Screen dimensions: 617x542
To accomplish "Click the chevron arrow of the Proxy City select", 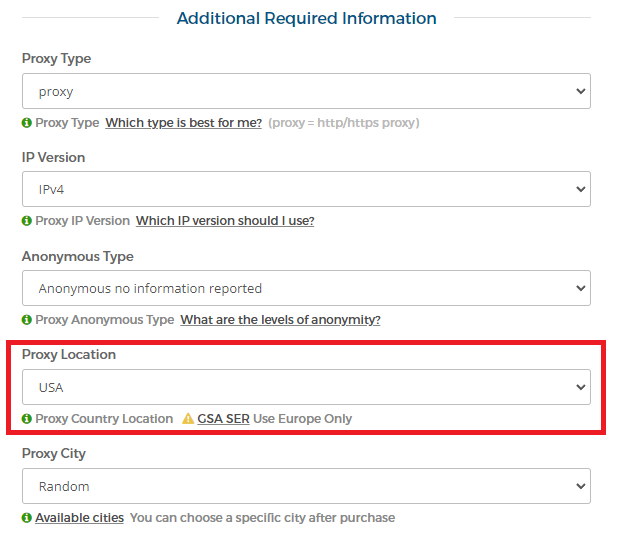I will tap(580, 486).
